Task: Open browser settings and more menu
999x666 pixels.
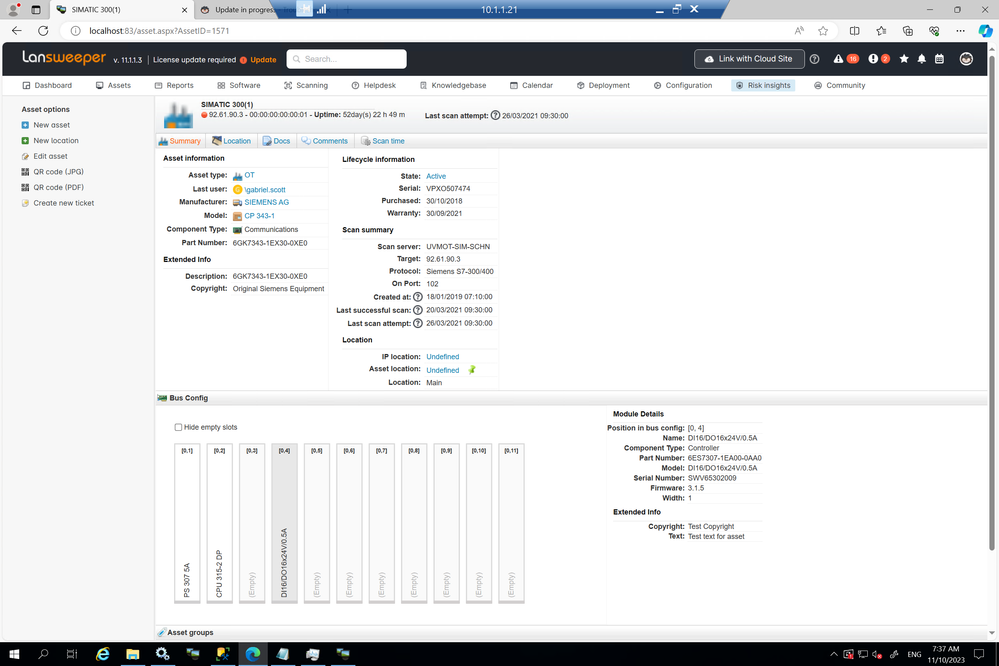Action: tap(960, 31)
